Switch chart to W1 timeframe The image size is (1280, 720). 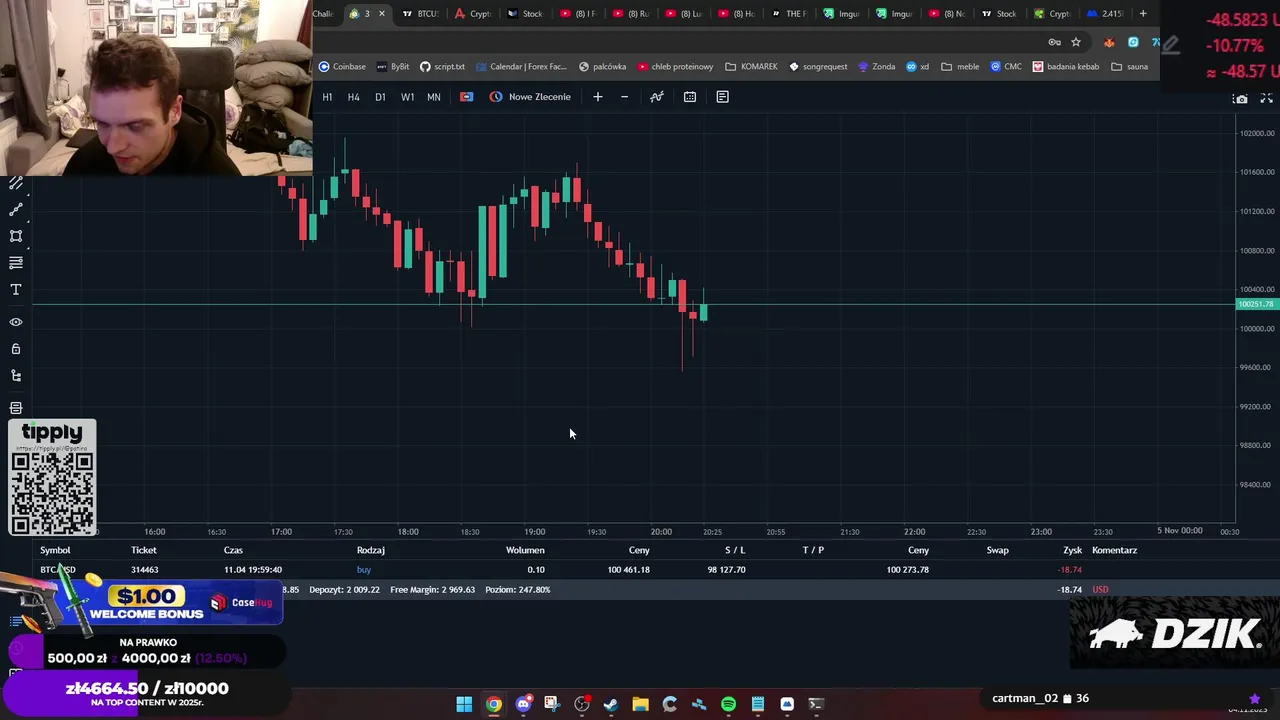click(407, 97)
